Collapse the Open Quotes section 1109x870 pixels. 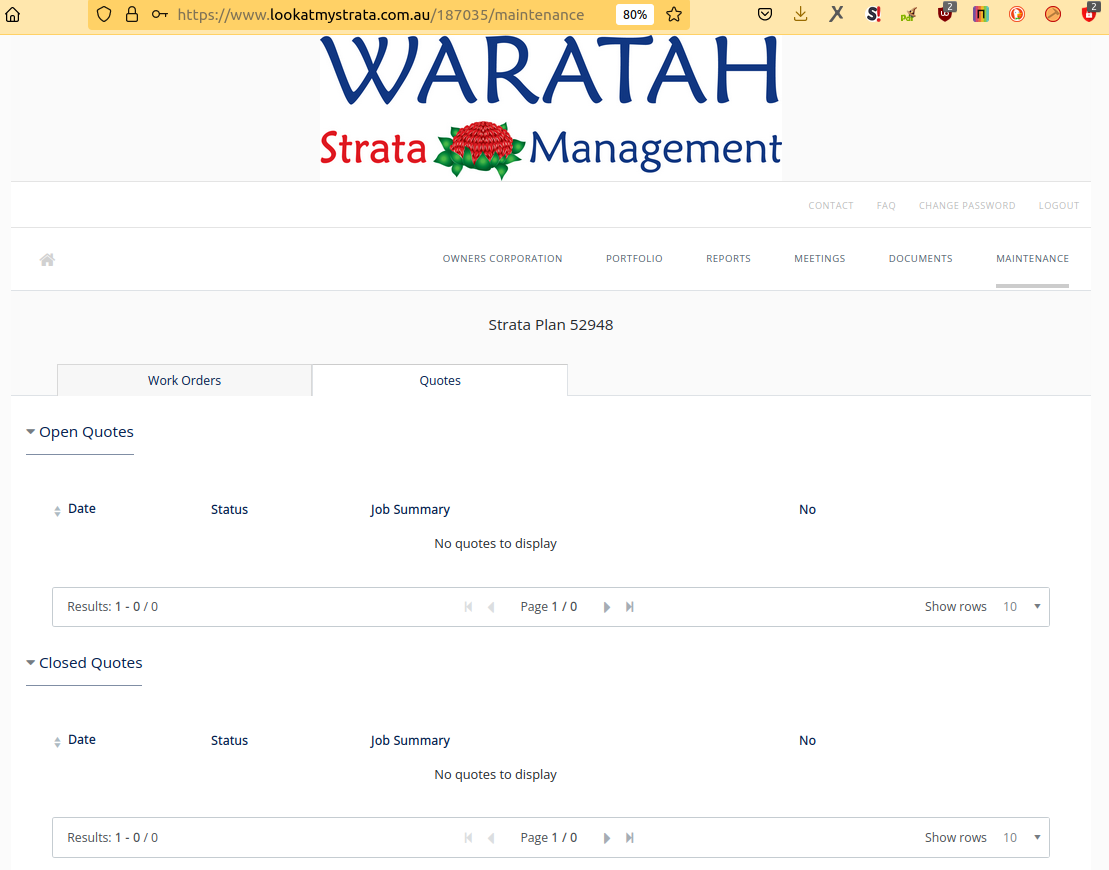tap(80, 432)
